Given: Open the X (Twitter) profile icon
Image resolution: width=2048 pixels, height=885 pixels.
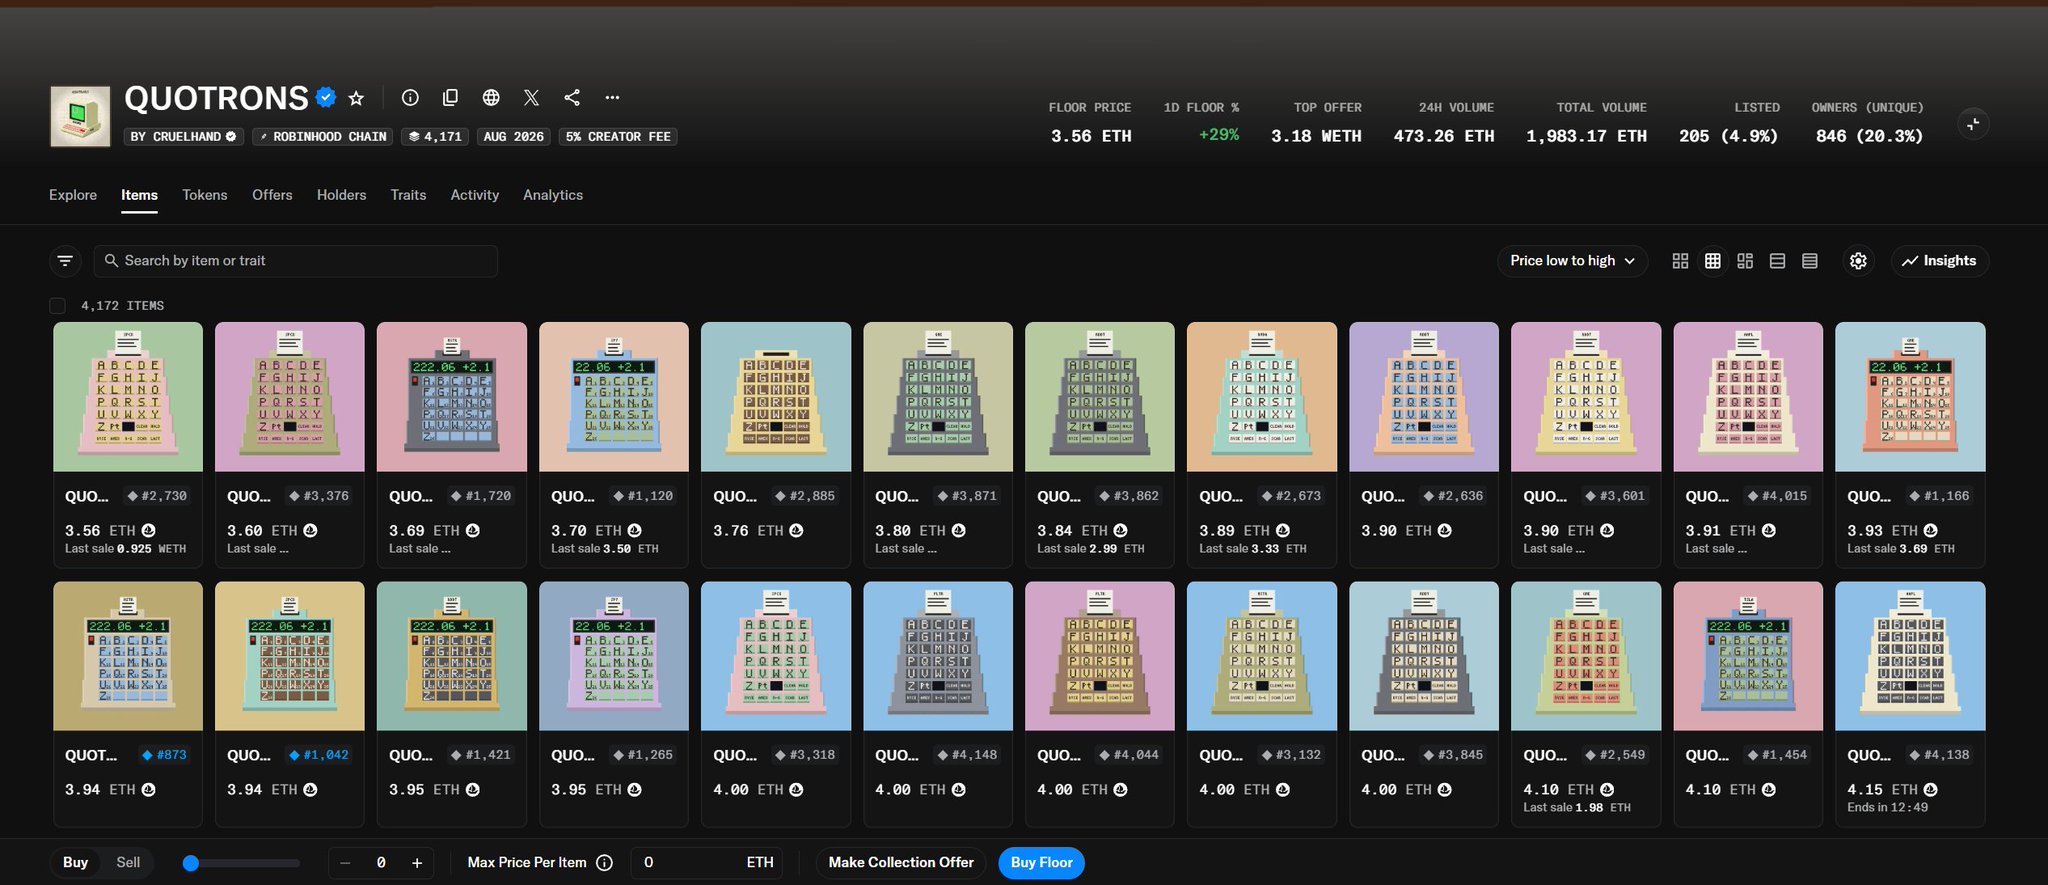Looking at the screenshot, I should coord(531,97).
